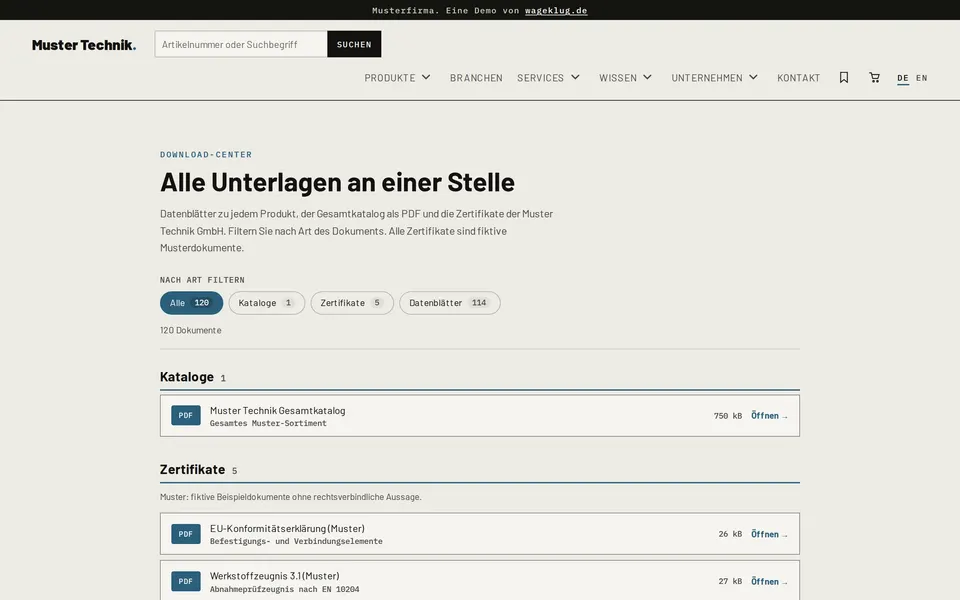The width and height of the screenshot is (960, 600).
Task: Focus the Artikelnummer oder Suchbegriff search field
Action: [241, 44]
